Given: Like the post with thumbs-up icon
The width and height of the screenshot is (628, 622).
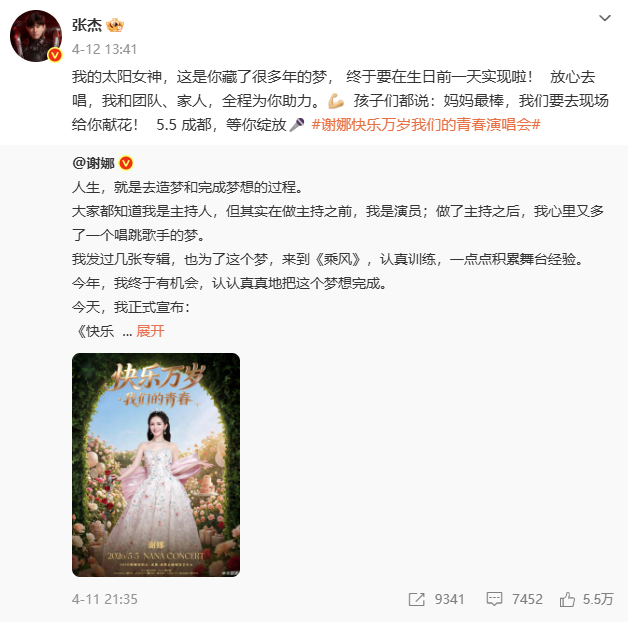Looking at the screenshot, I should [567, 599].
